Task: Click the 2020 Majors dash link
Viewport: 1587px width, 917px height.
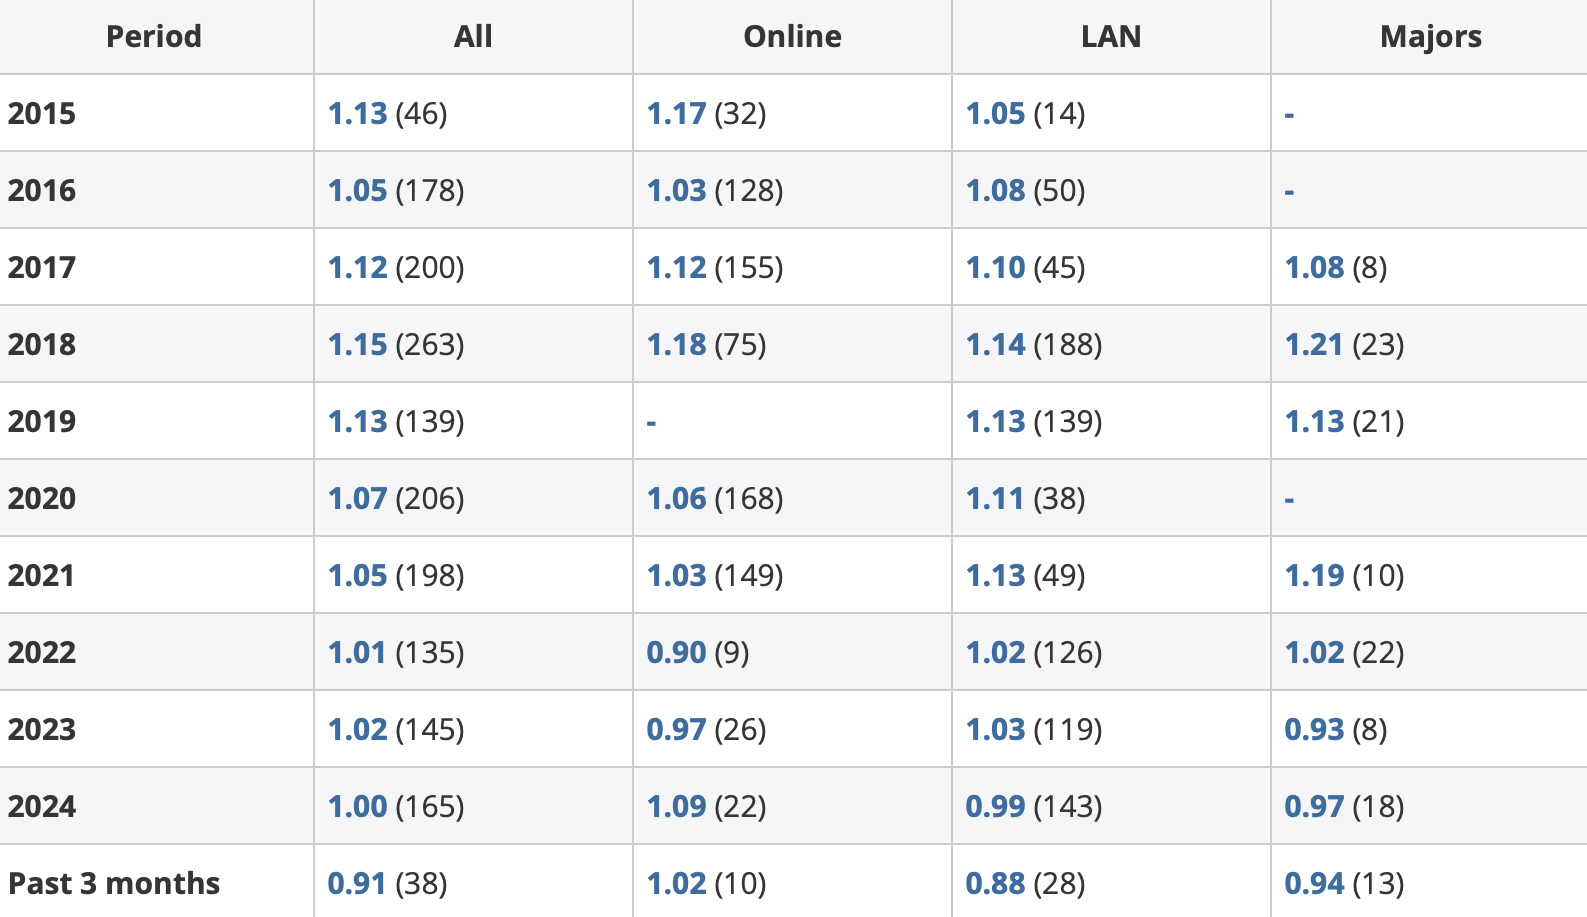Action: tap(1289, 500)
